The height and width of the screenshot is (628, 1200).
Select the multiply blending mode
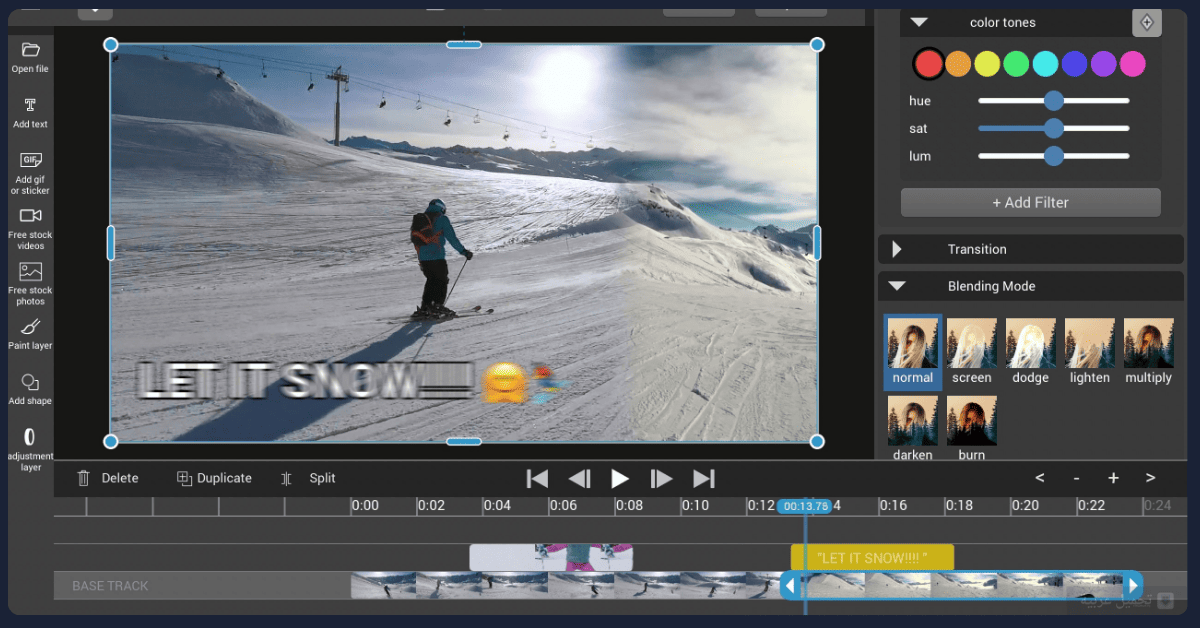1148,352
